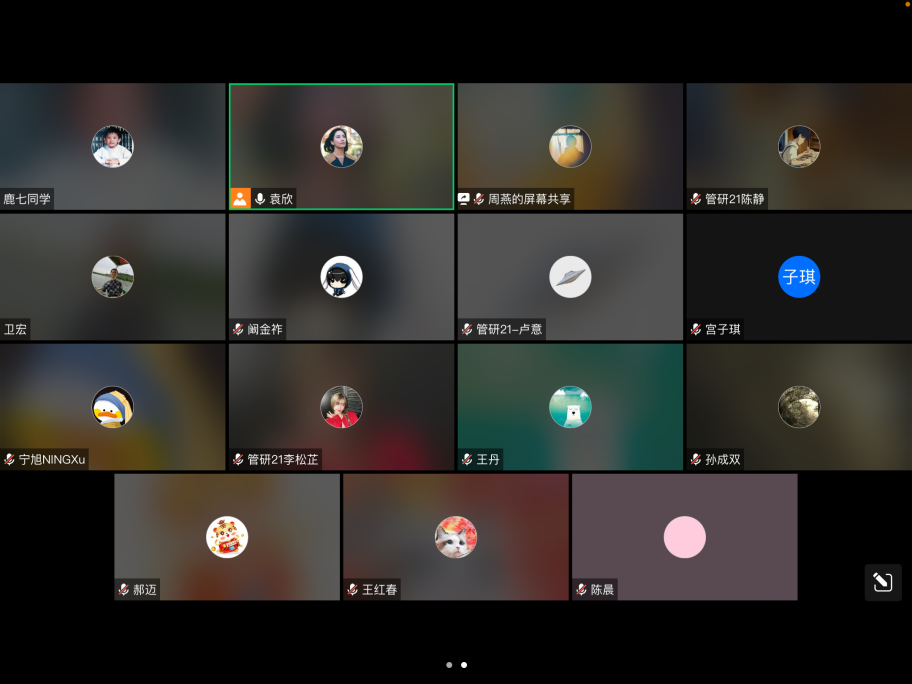Viewport: 912px width, 684px height.
Task: Click the muted mic icon beside 管研21陈静
Action: pyautogui.click(x=696, y=199)
